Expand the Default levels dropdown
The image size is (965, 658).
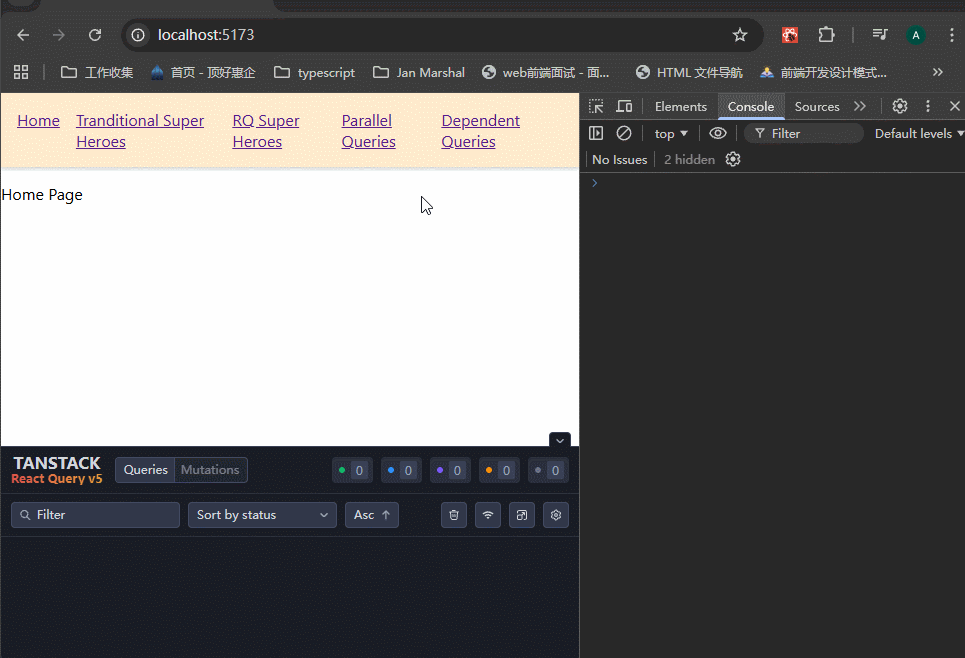(919, 133)
